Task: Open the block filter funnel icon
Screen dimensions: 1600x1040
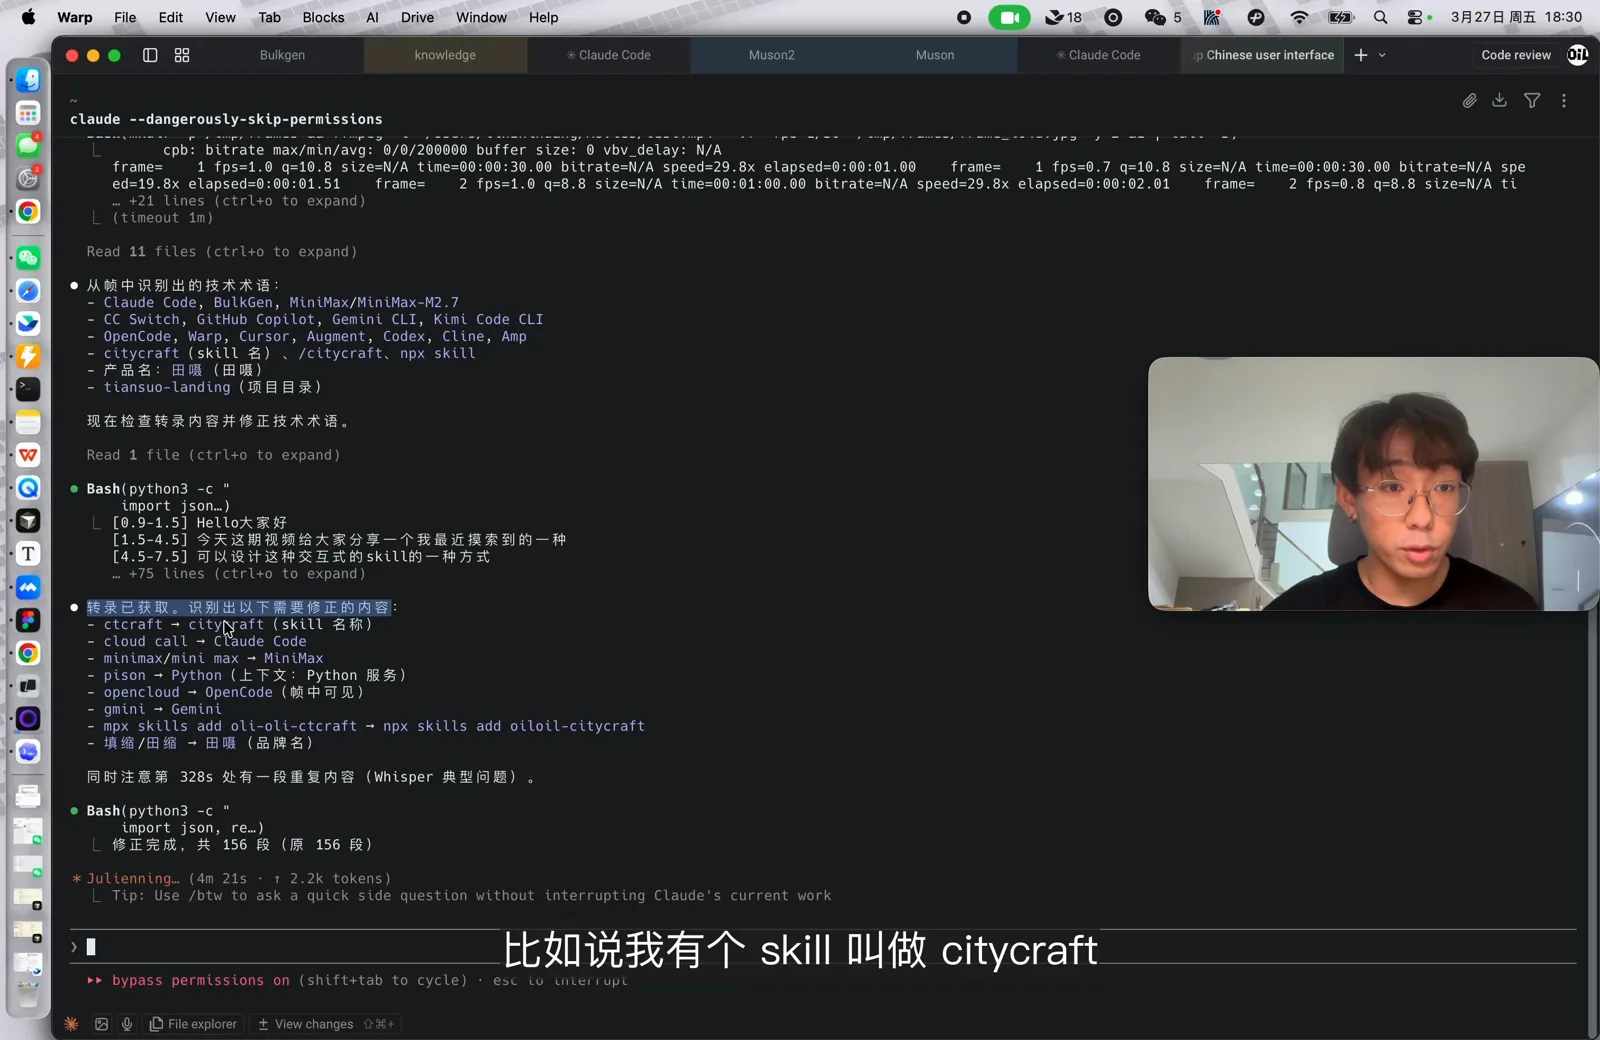Action: pos(1532,100)
